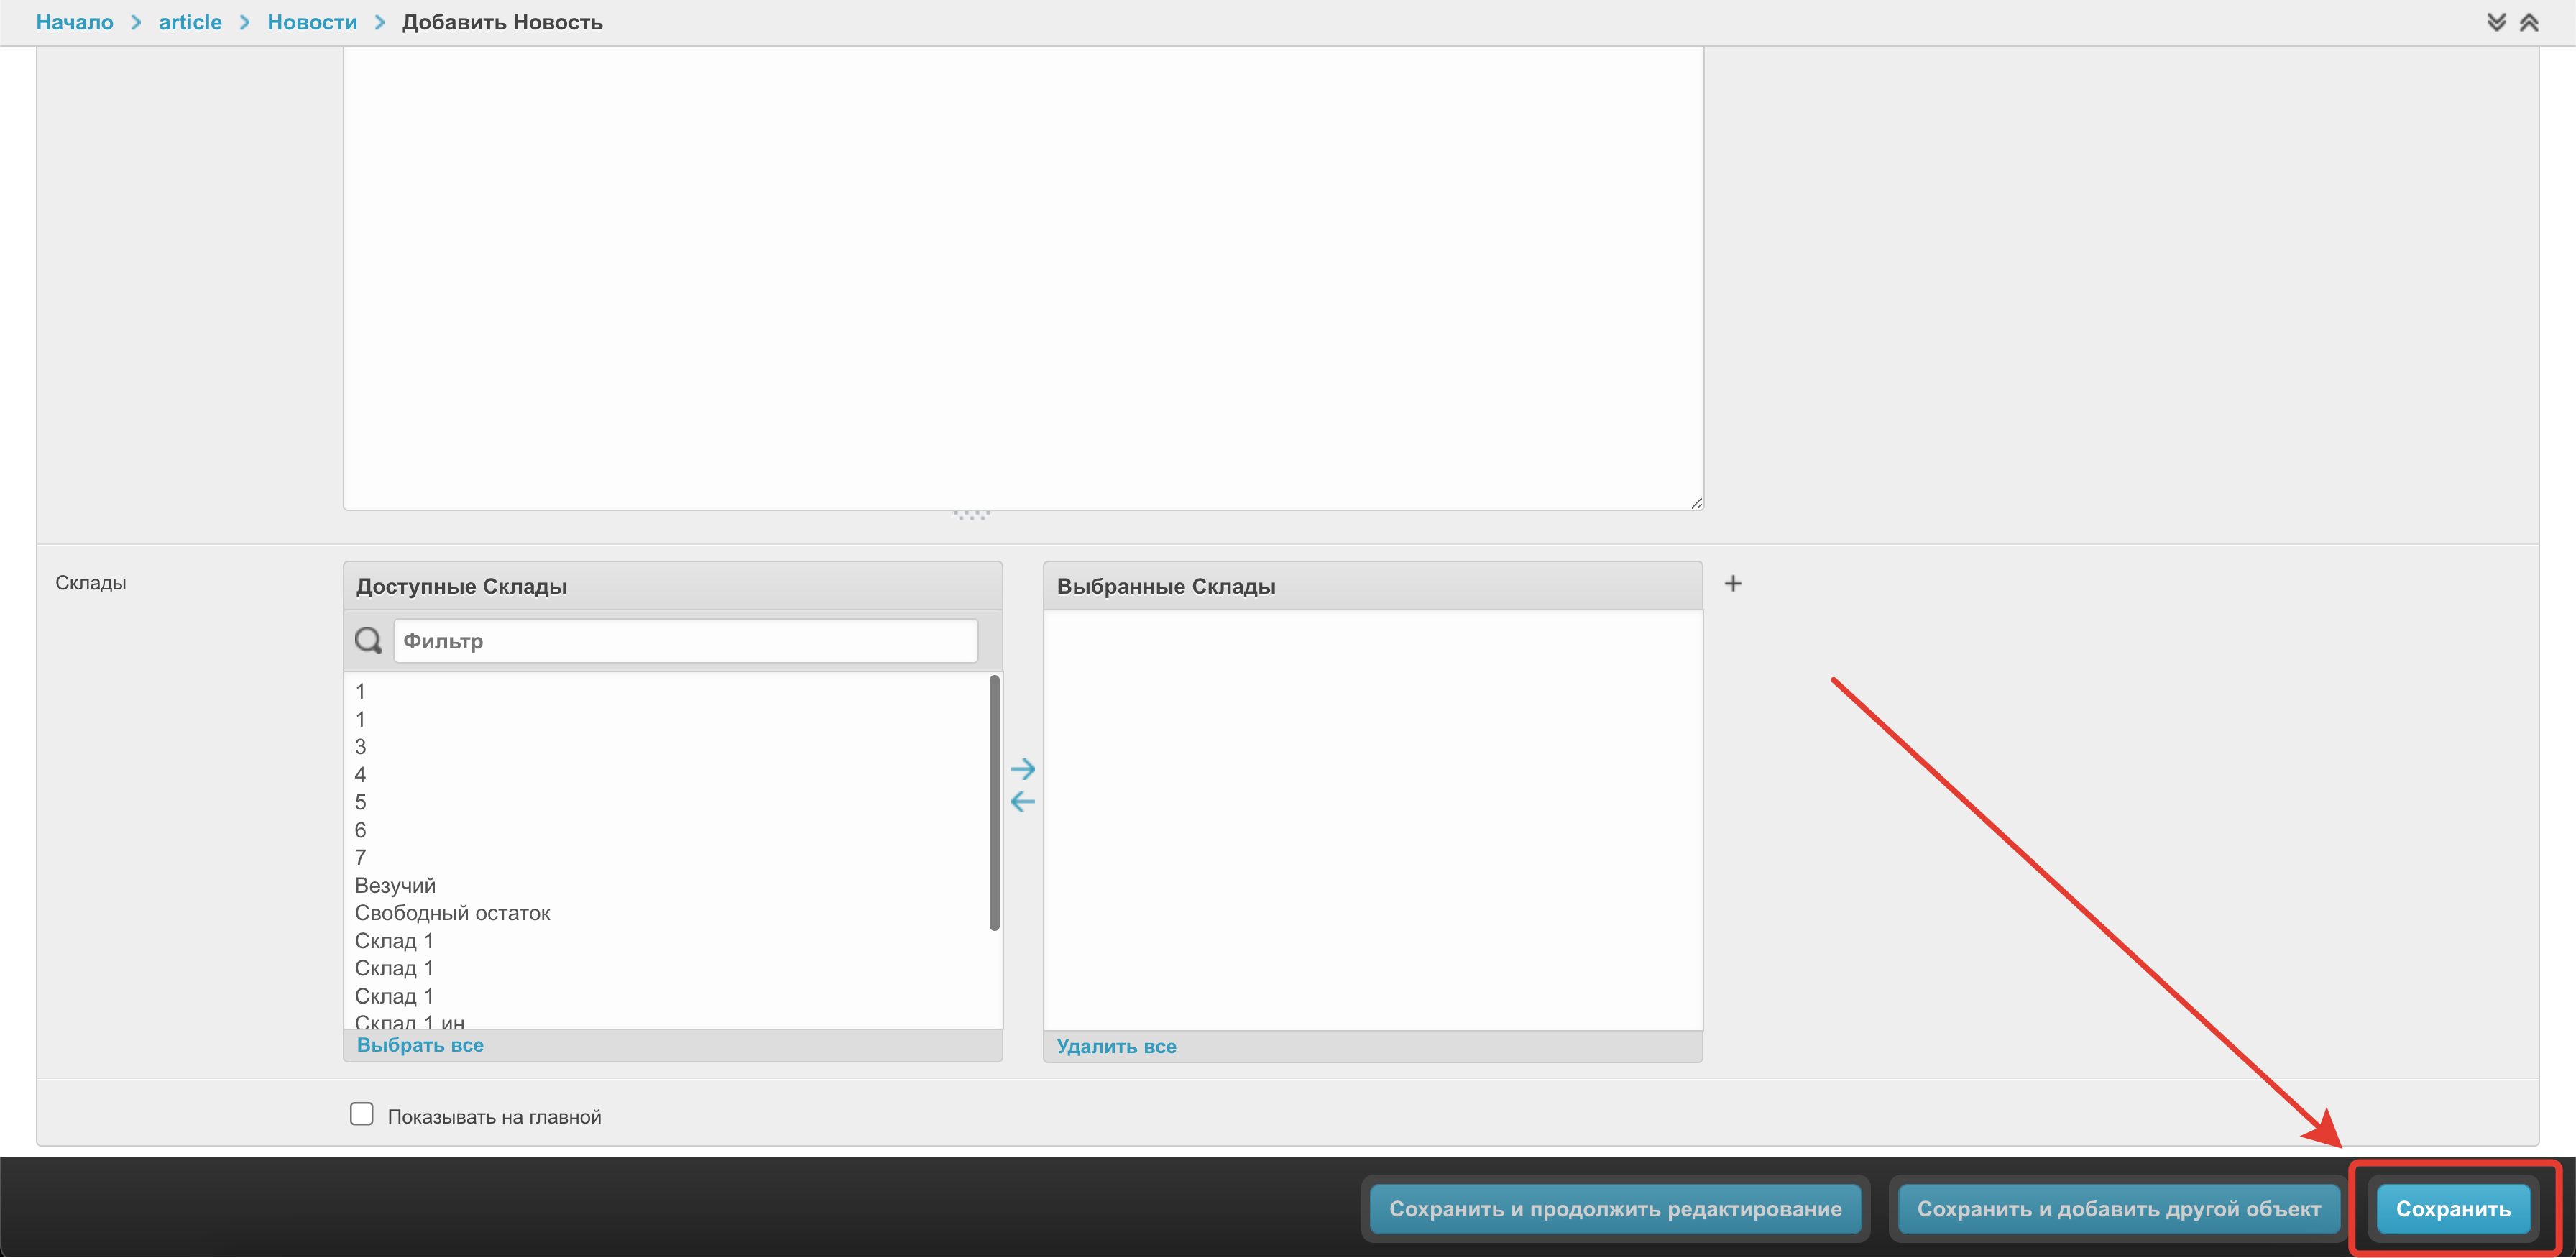2576x1258 pixels.
Task: Enable the Показывать на главной checkbox
Action: click(361, 1114)
